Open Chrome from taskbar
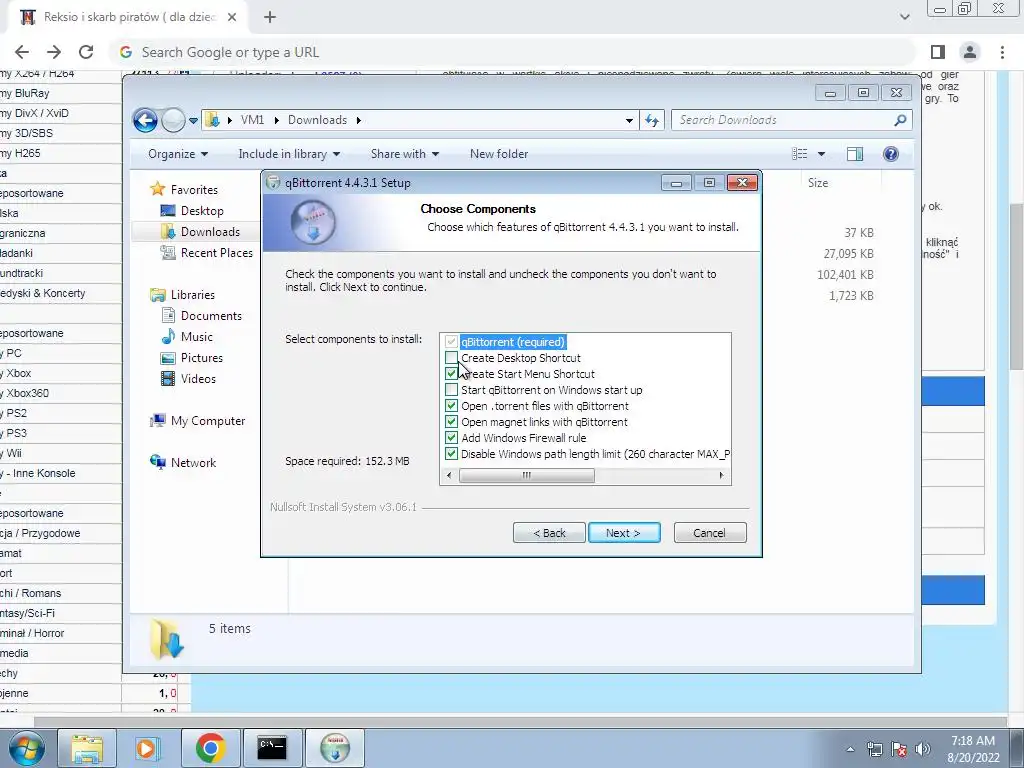The height and width of the screenshot is (768, 1024). tap(210, 748)
